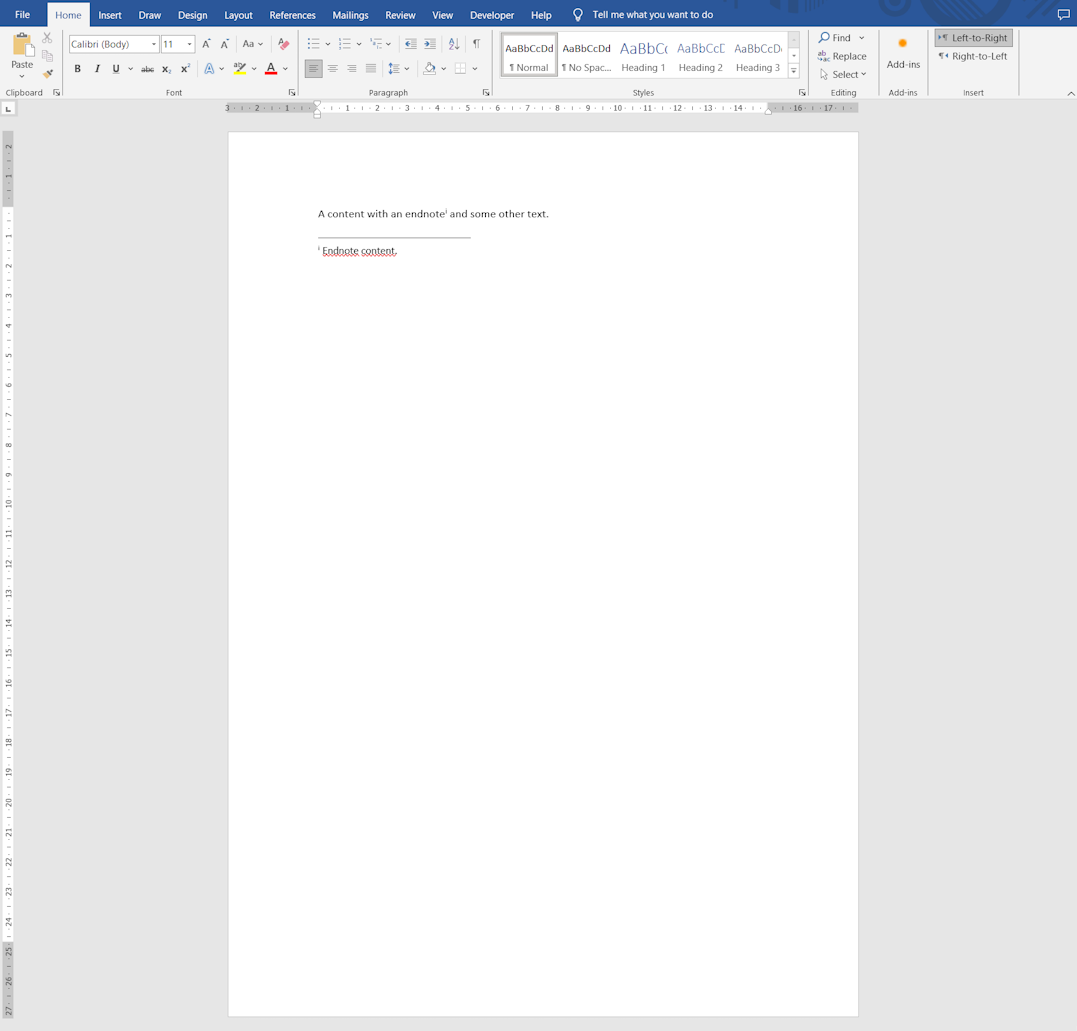Select the Format Painter brush
This screenshot has width=1077, height=1031.
click(x=47, y=73)
